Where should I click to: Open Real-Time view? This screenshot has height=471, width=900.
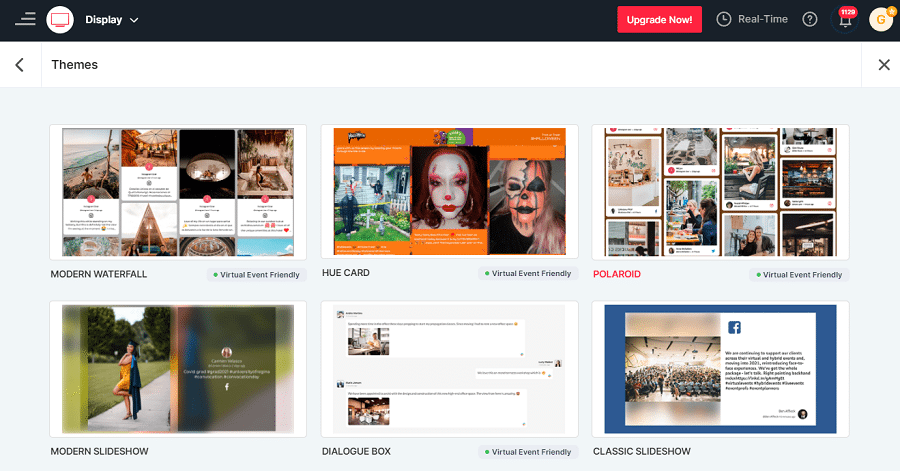click(x=763, y=19)
